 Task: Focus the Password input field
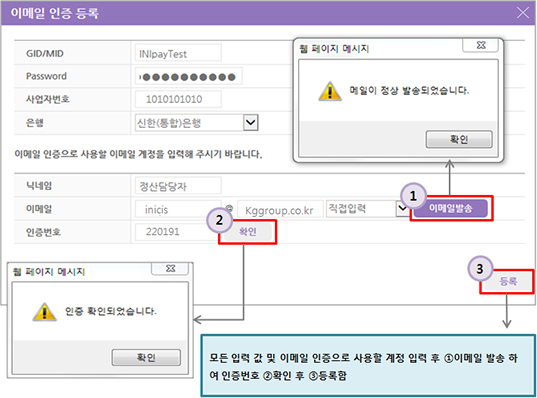click(x=189, y=76)
